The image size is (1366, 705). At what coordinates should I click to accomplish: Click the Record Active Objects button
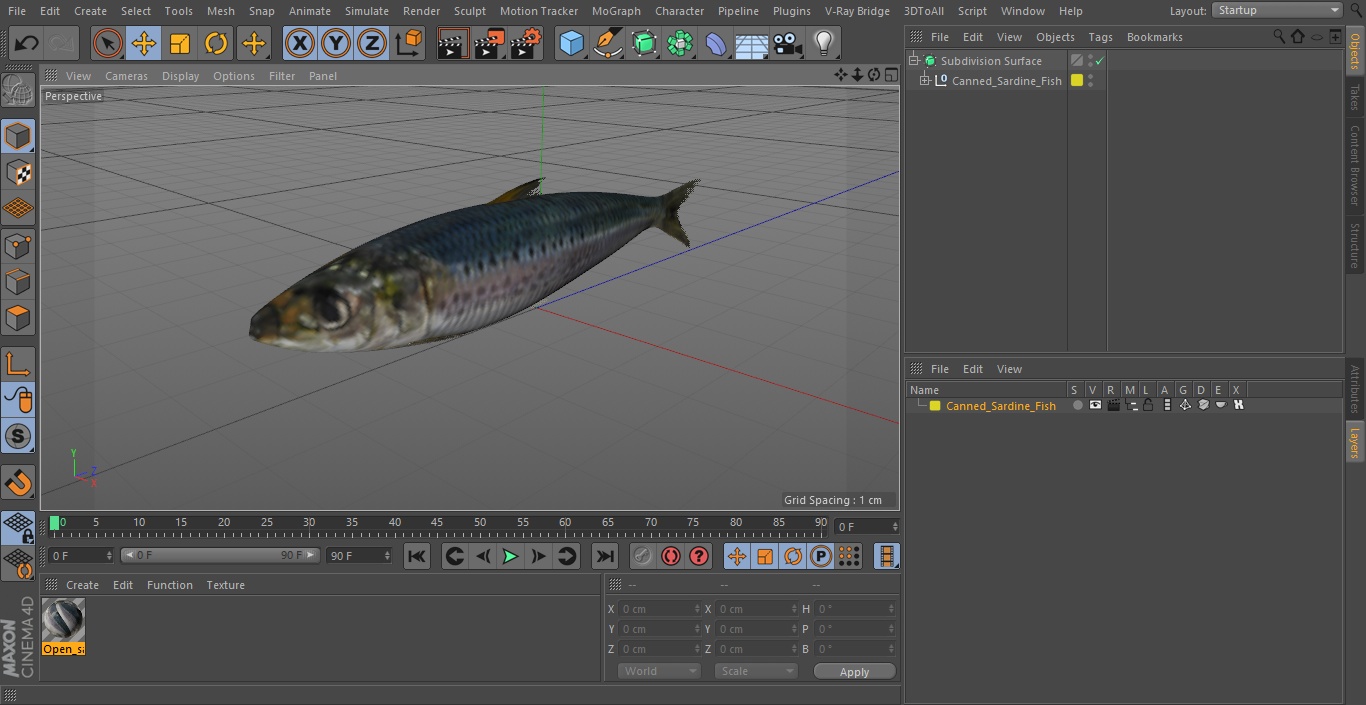tap(643, 556)
